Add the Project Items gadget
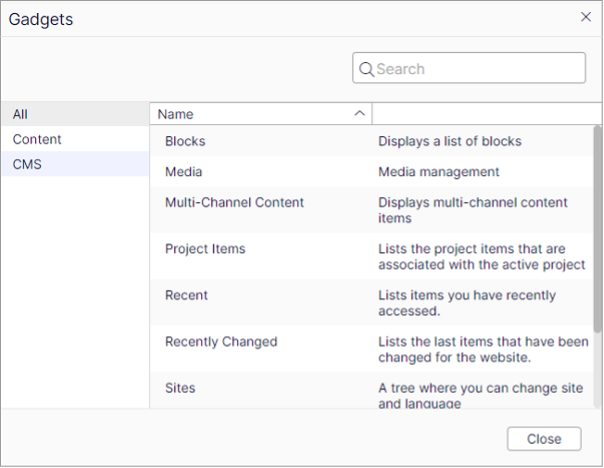 (205, 248)
